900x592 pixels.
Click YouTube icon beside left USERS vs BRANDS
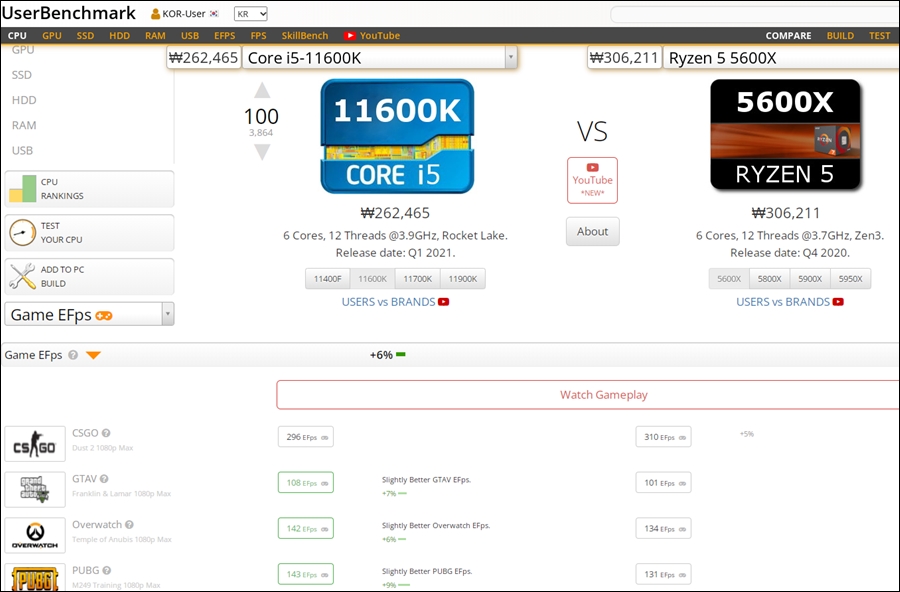[x=444, y=302]
